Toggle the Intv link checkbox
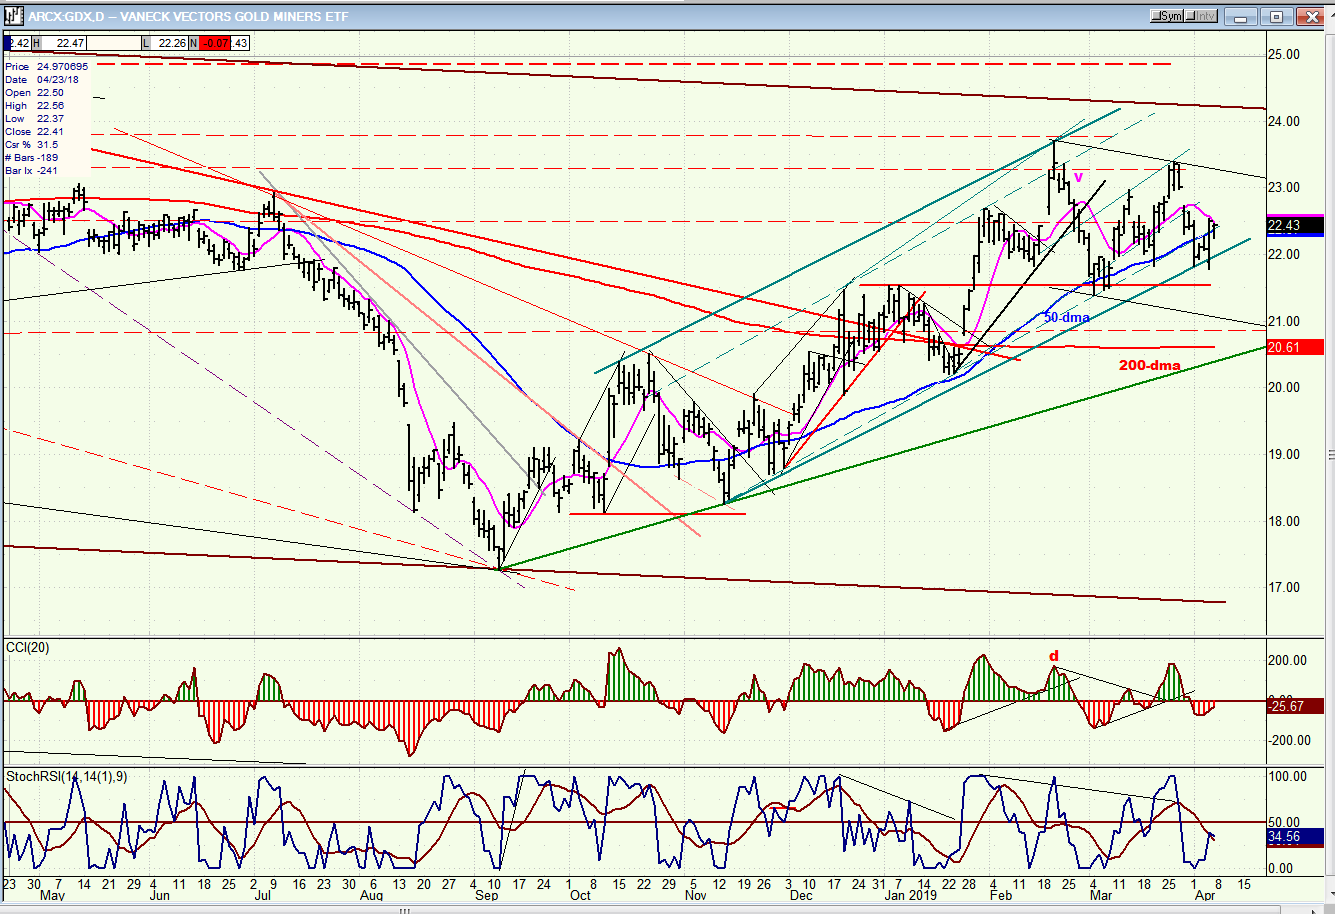The height and width of the screenshot is (914, 1335). pos(1201,16)
